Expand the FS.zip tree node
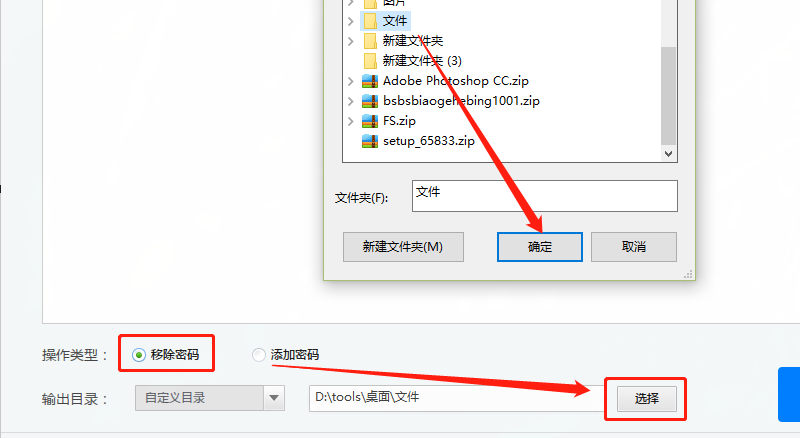 pos(350,121)
